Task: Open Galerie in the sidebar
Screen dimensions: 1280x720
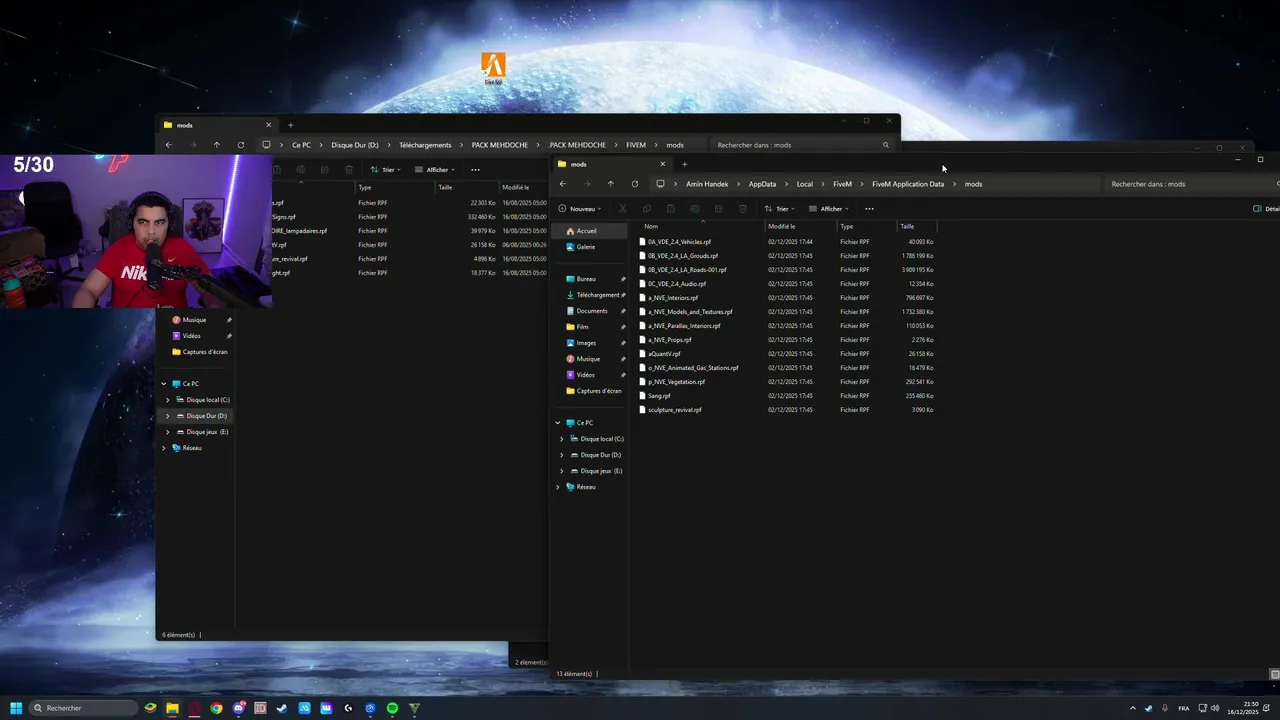Action: (x=586, y=247)
